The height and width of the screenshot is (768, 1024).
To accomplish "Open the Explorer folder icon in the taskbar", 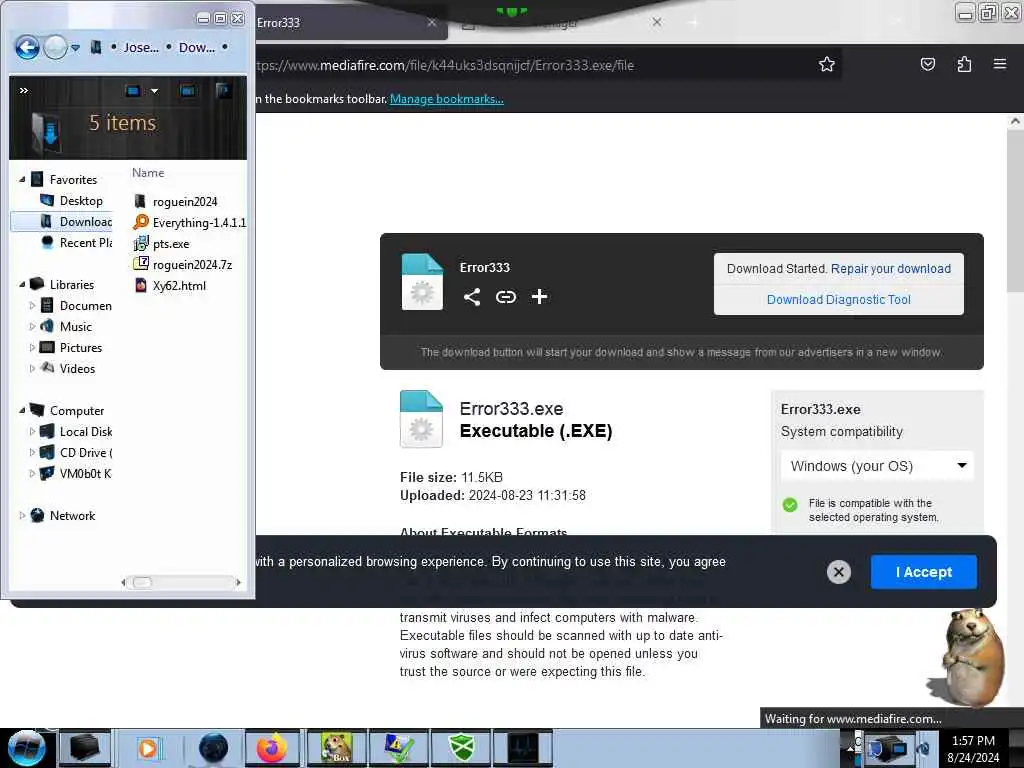I will coord(85,748).
